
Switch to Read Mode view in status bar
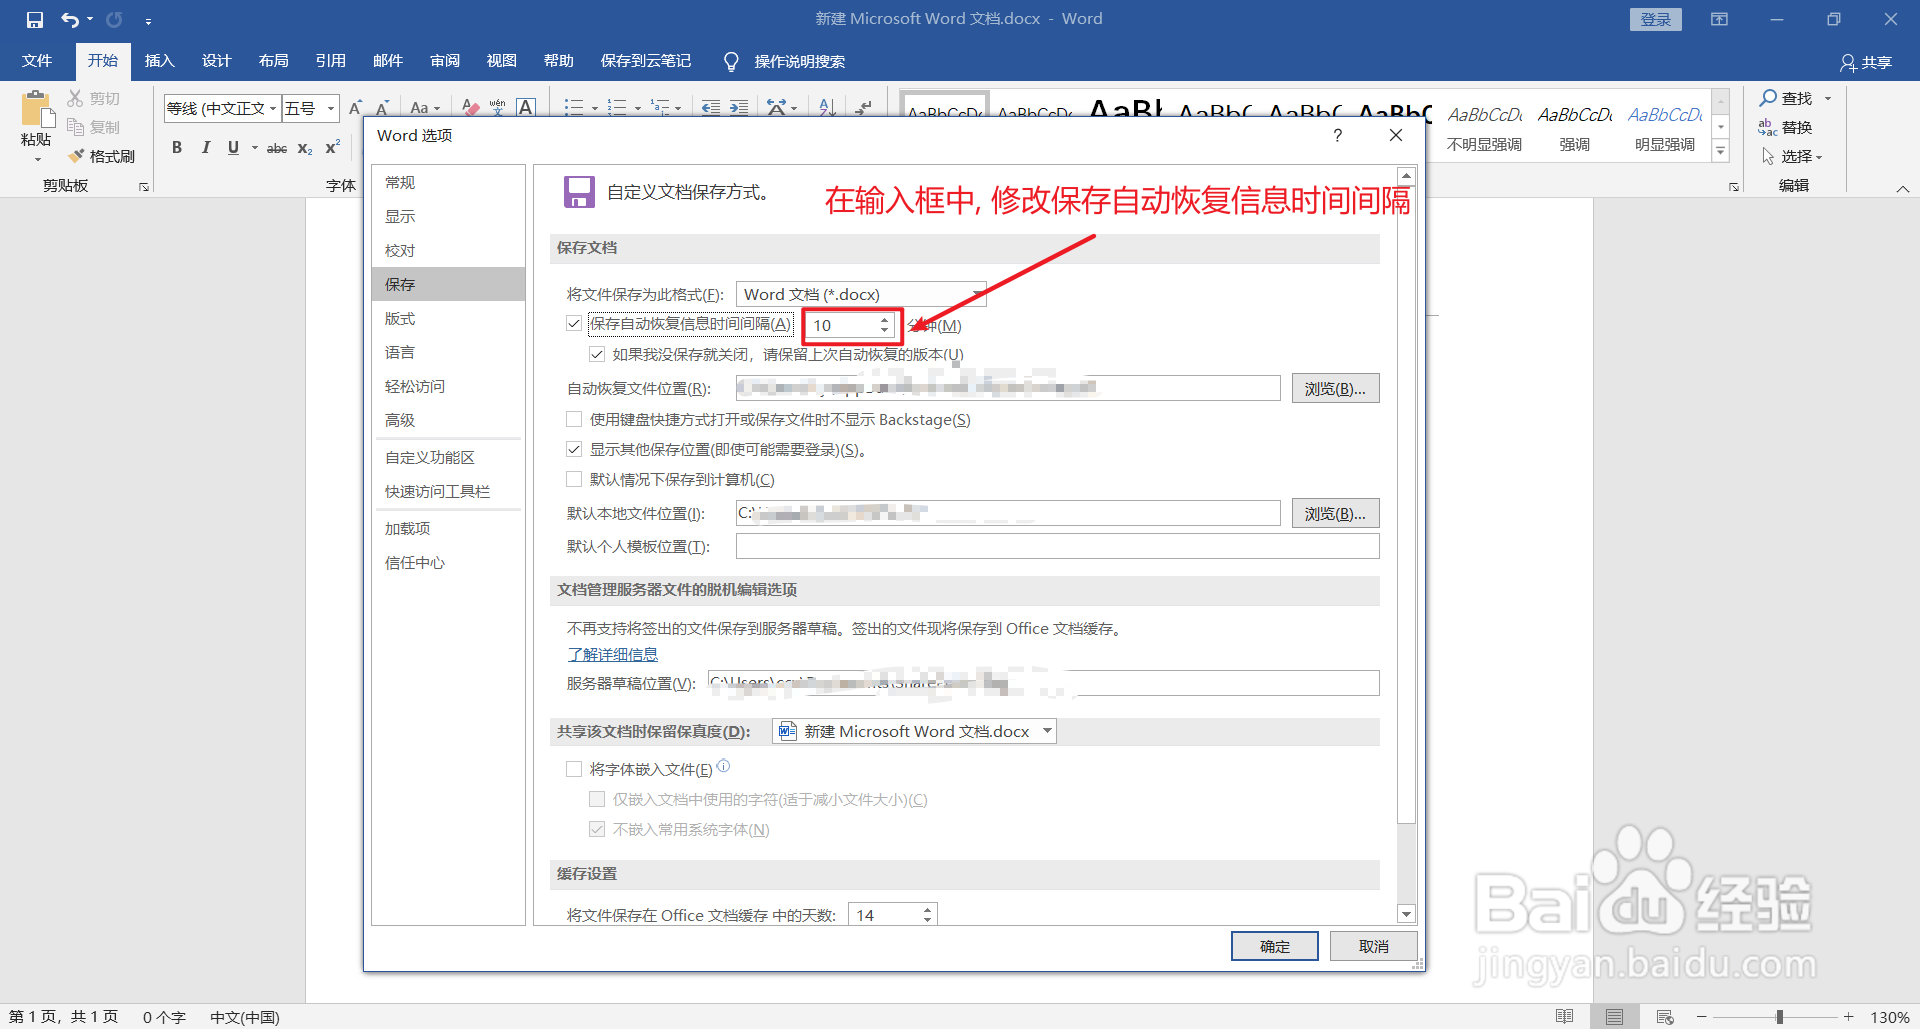[1565, 1017]
